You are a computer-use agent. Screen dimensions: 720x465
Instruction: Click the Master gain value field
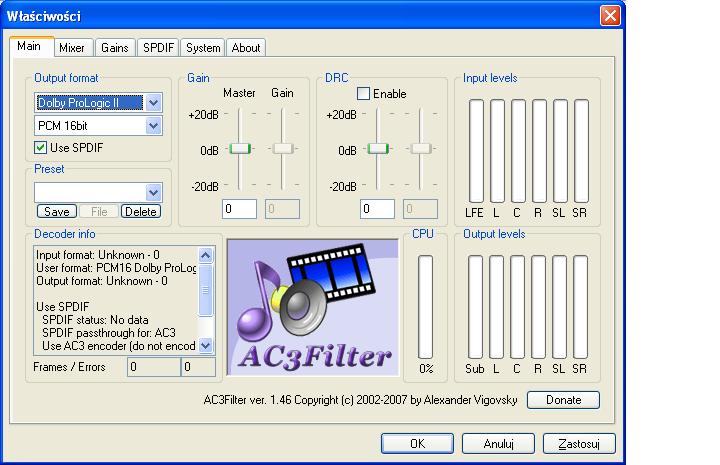[239, 209]
